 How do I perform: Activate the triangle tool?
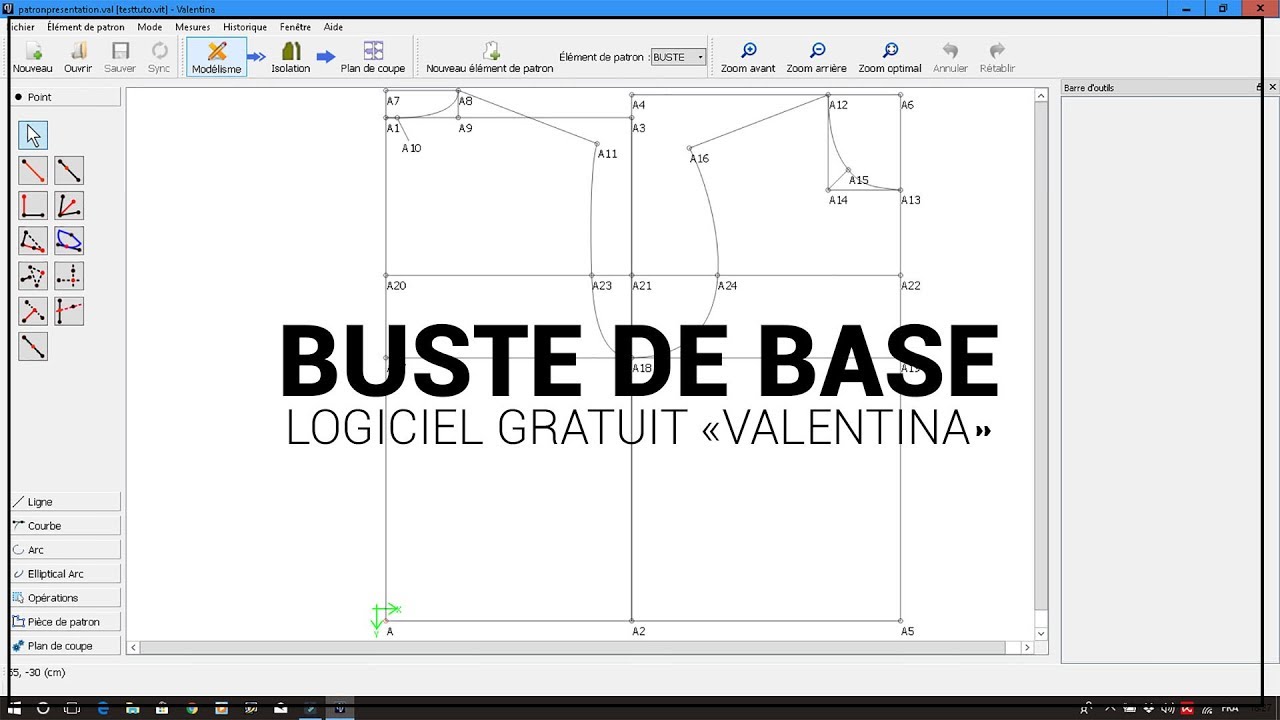[33, 276]
